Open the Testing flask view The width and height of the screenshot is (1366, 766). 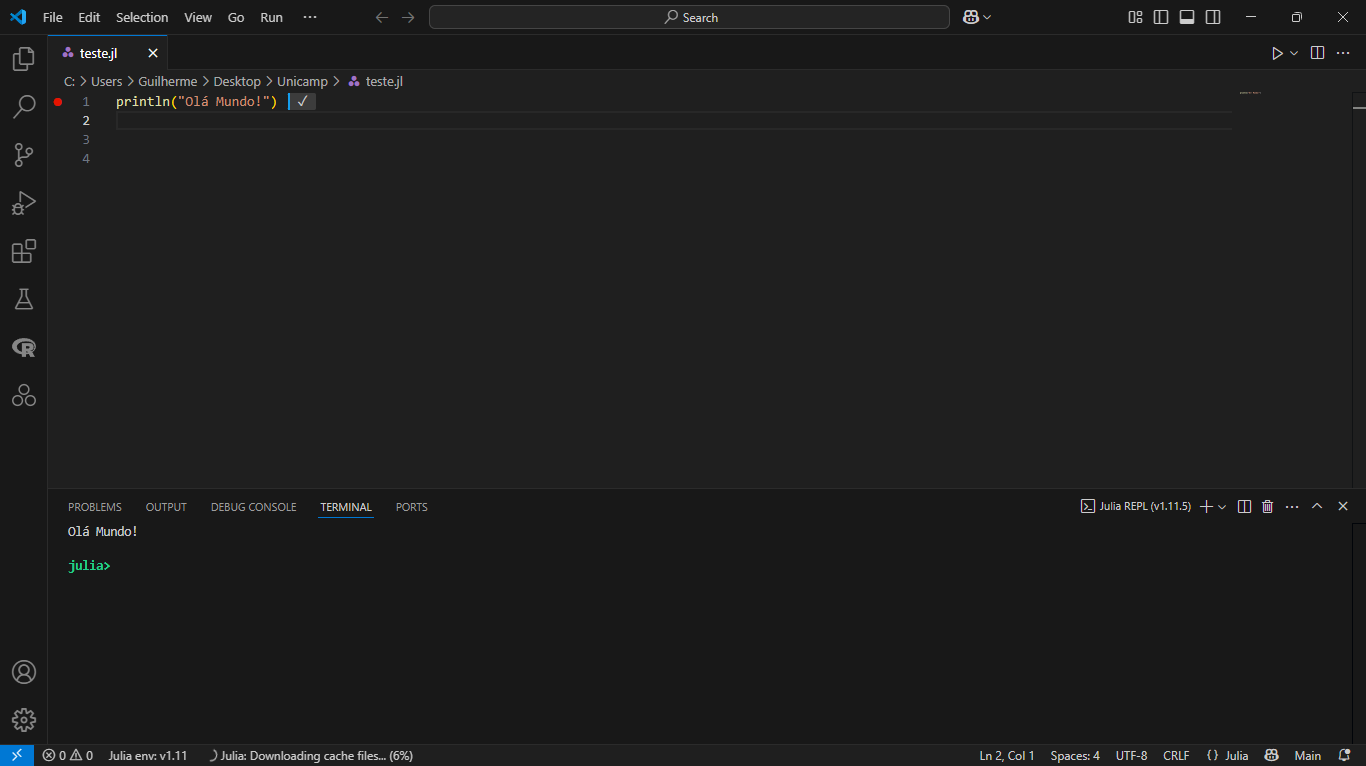pos(23,299)
